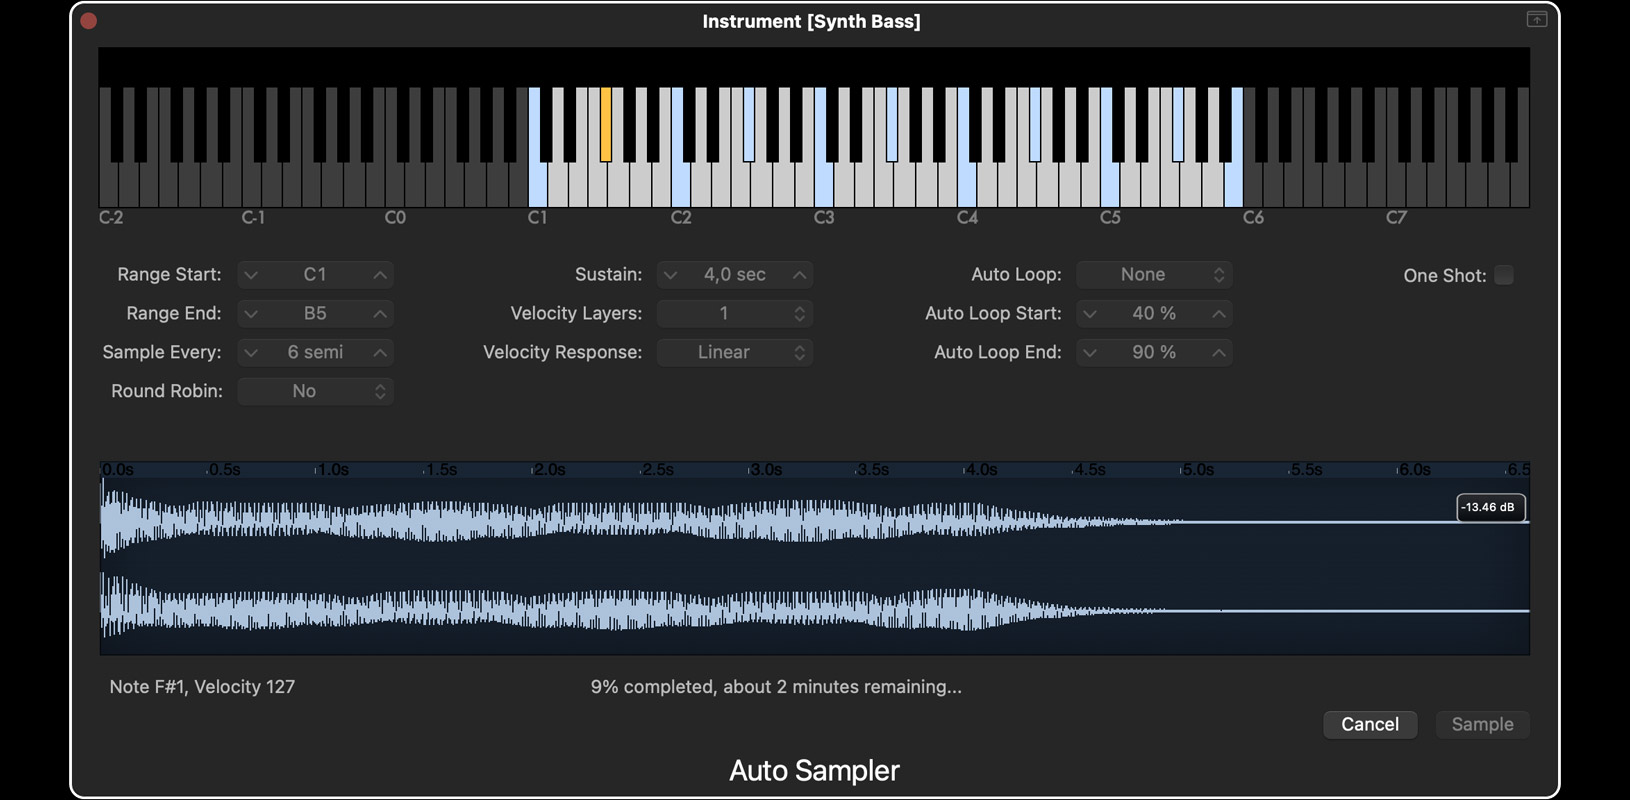Click the 40 % loop start value
Screen dimensions: 1630x800
point(1154,314)
